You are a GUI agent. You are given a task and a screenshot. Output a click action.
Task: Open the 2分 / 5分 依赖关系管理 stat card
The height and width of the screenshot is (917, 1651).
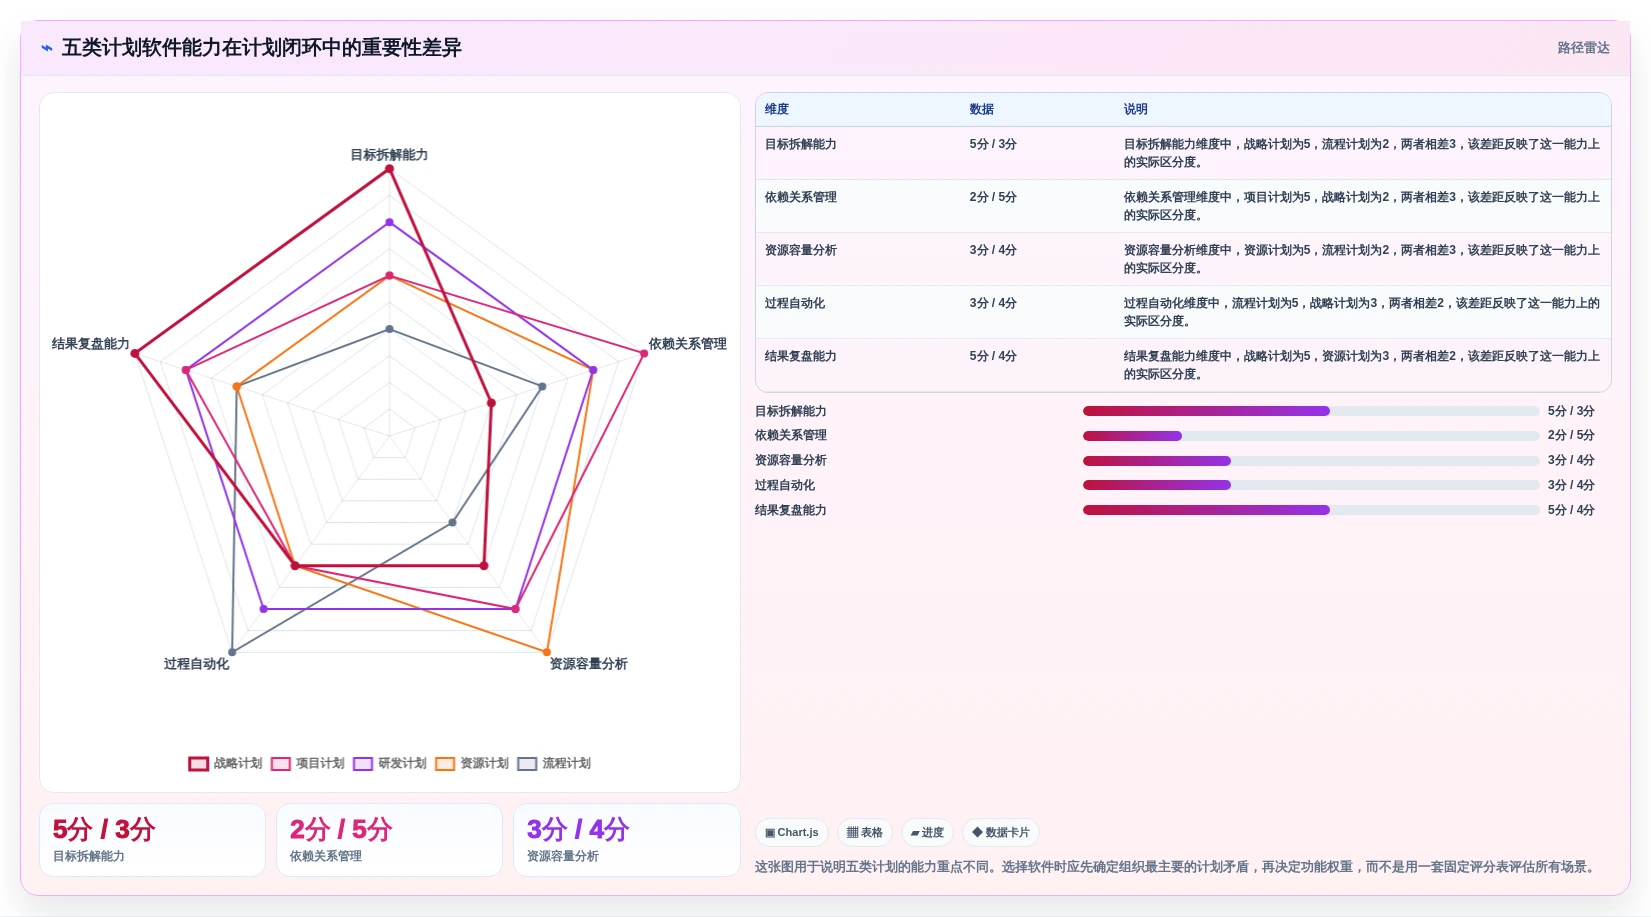[x=389, y=840]
